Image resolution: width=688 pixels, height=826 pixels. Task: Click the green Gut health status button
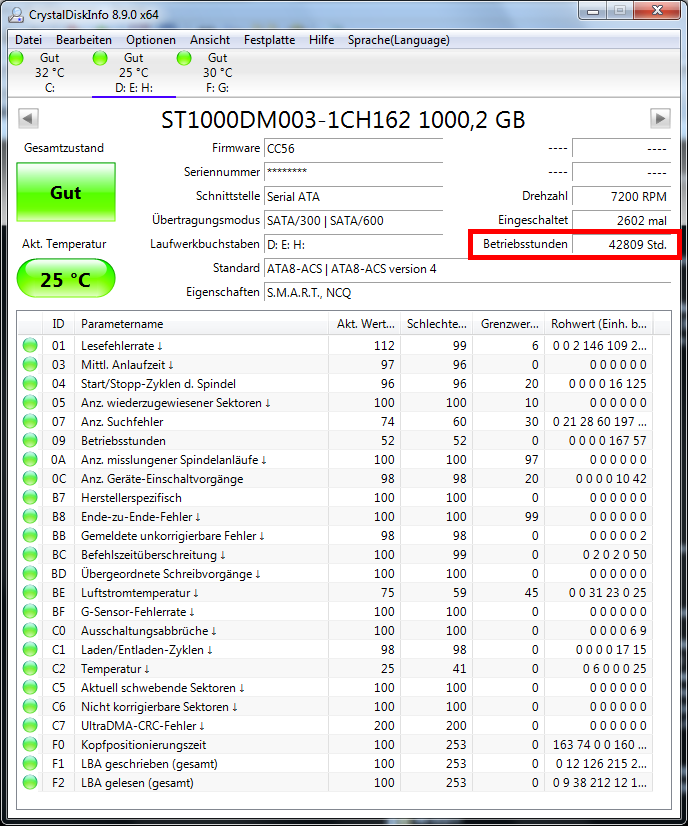click(66, 192)
